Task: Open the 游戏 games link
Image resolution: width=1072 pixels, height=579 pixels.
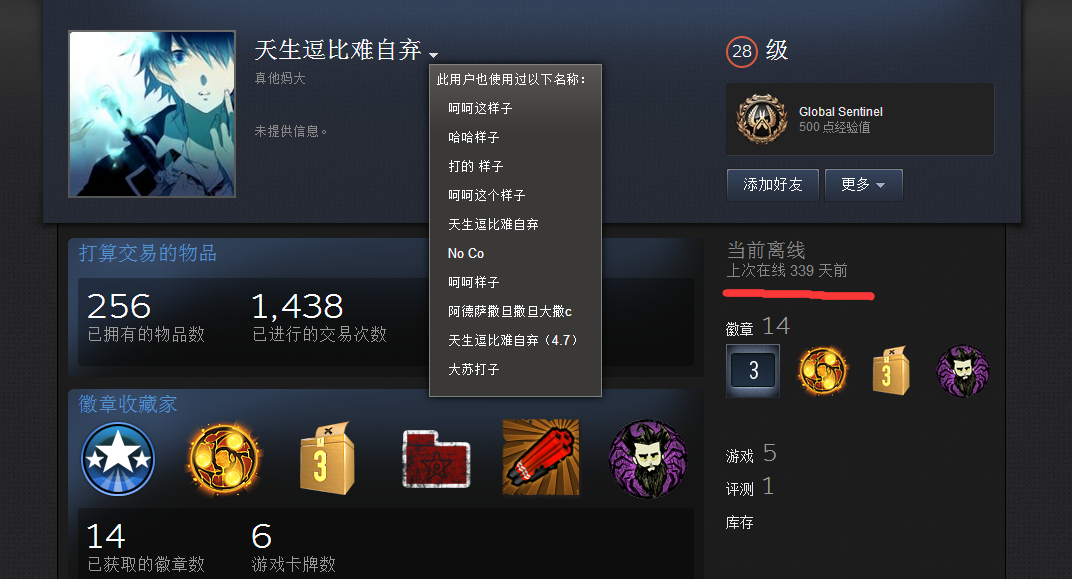Action: tap(740, 456)
